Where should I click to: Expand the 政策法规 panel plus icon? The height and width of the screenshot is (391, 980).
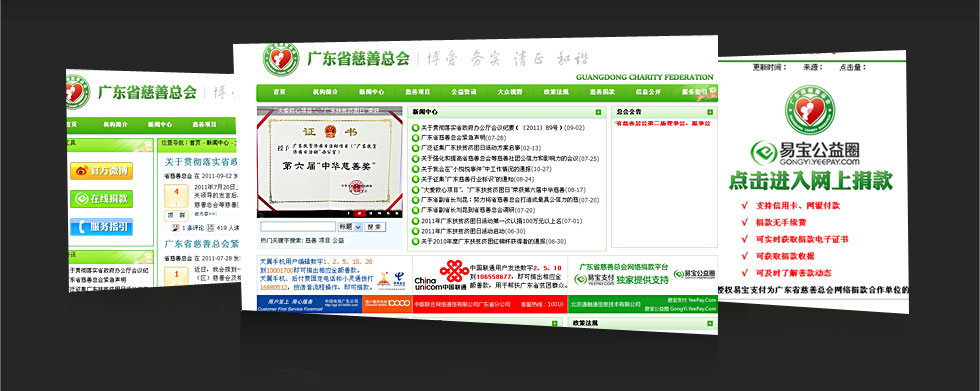pyautogui.click(x=710, y=323)
